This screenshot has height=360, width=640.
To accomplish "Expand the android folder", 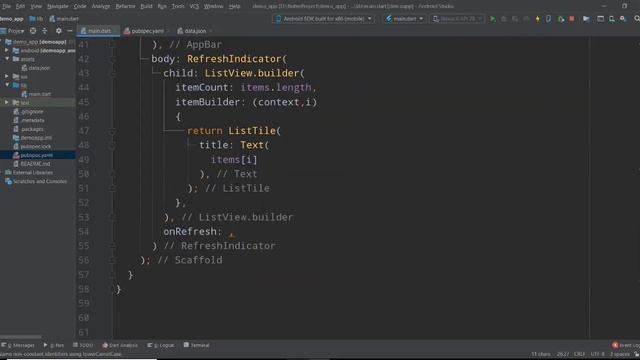I will click(x=7, y=51).
